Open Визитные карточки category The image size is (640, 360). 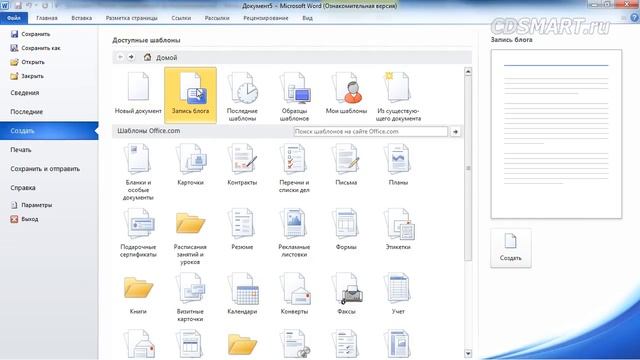pyautogui.click(x=190, y=297)
